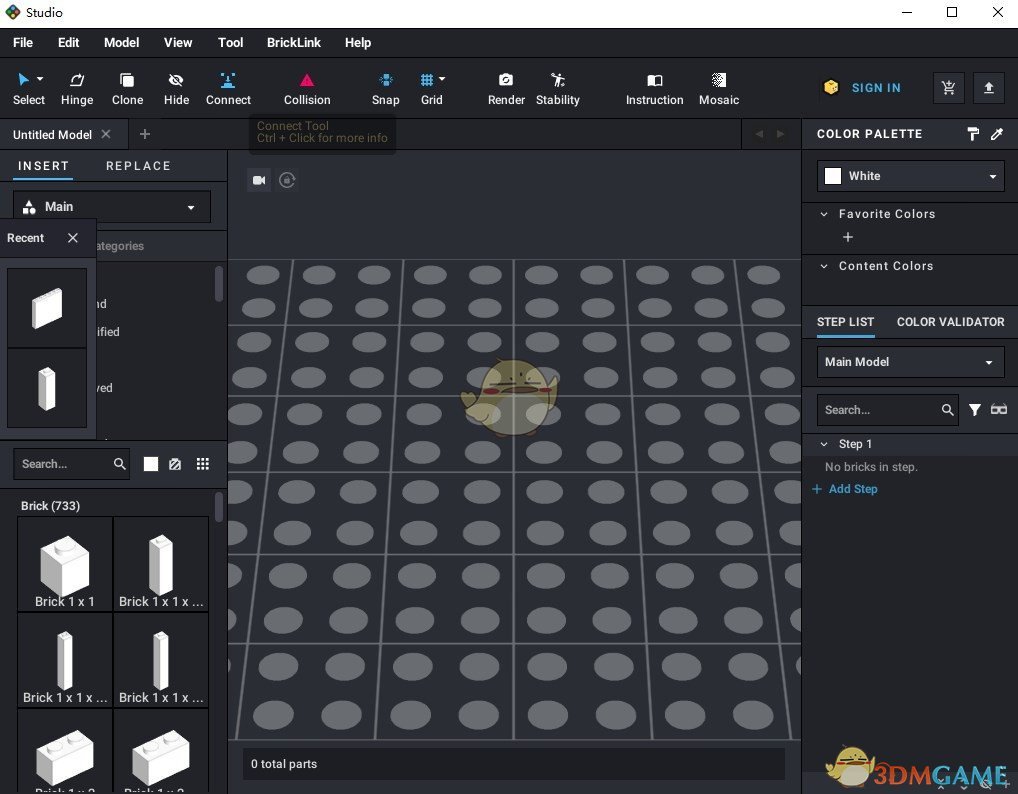This screenshot has width=1018, height=794.
Task: Open the White color dropdown
Action: coord(993,176)
